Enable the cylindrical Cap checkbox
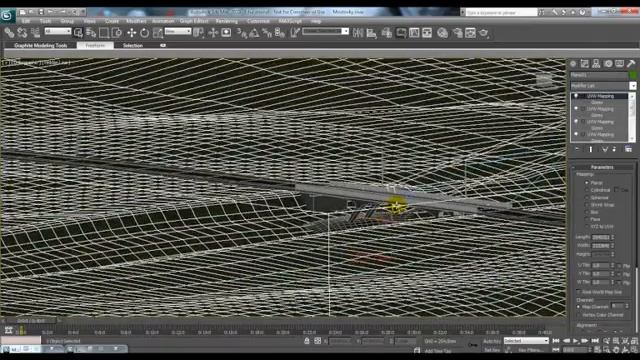This screenshot has width=640, height=360. (616, 190)
